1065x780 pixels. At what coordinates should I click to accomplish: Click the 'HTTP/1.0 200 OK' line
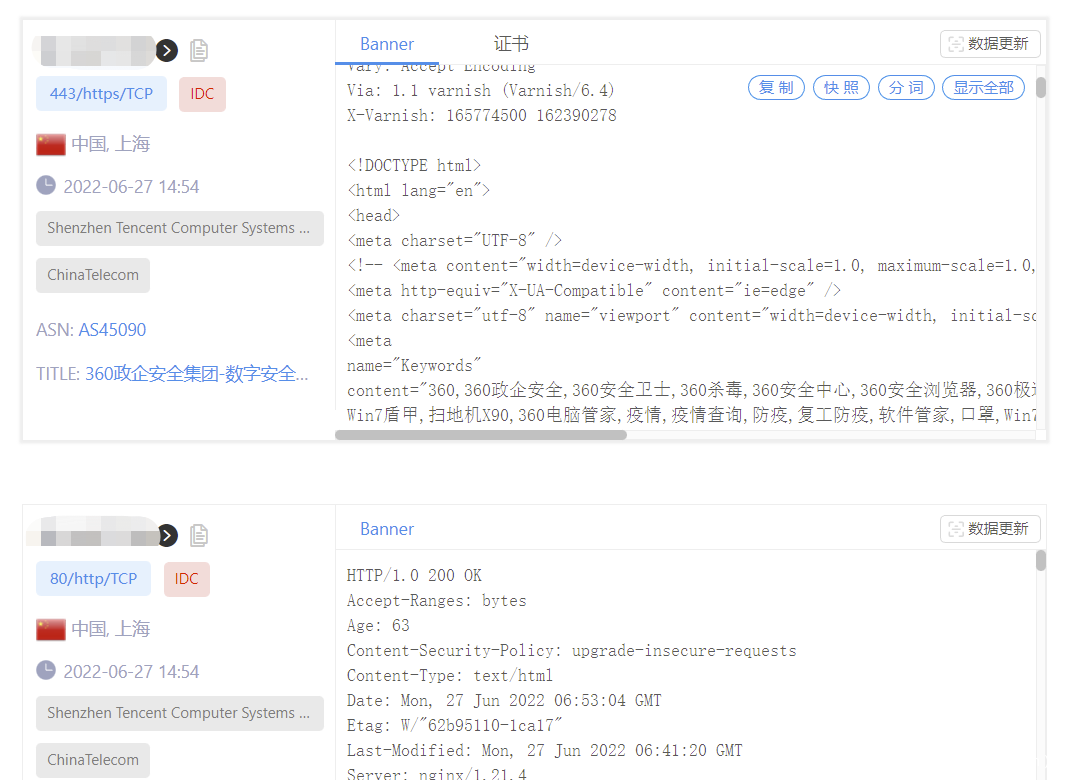pos(414,576)
